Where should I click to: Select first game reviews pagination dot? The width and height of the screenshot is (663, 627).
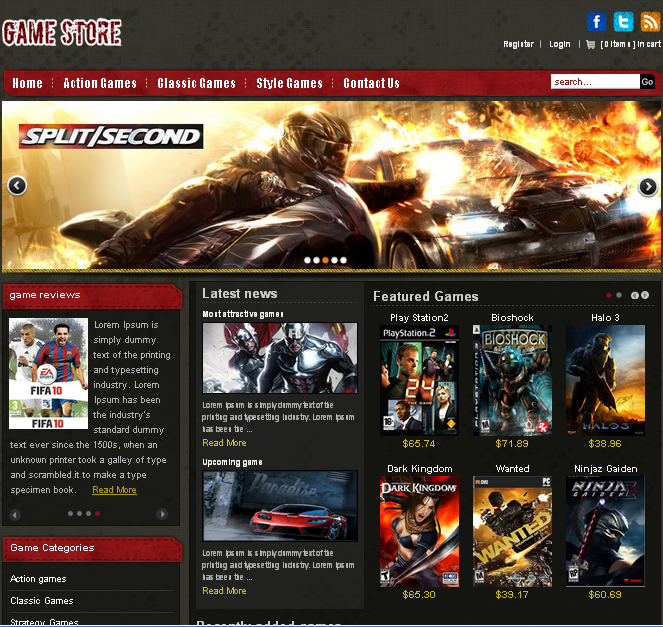(x=71, y=513)
